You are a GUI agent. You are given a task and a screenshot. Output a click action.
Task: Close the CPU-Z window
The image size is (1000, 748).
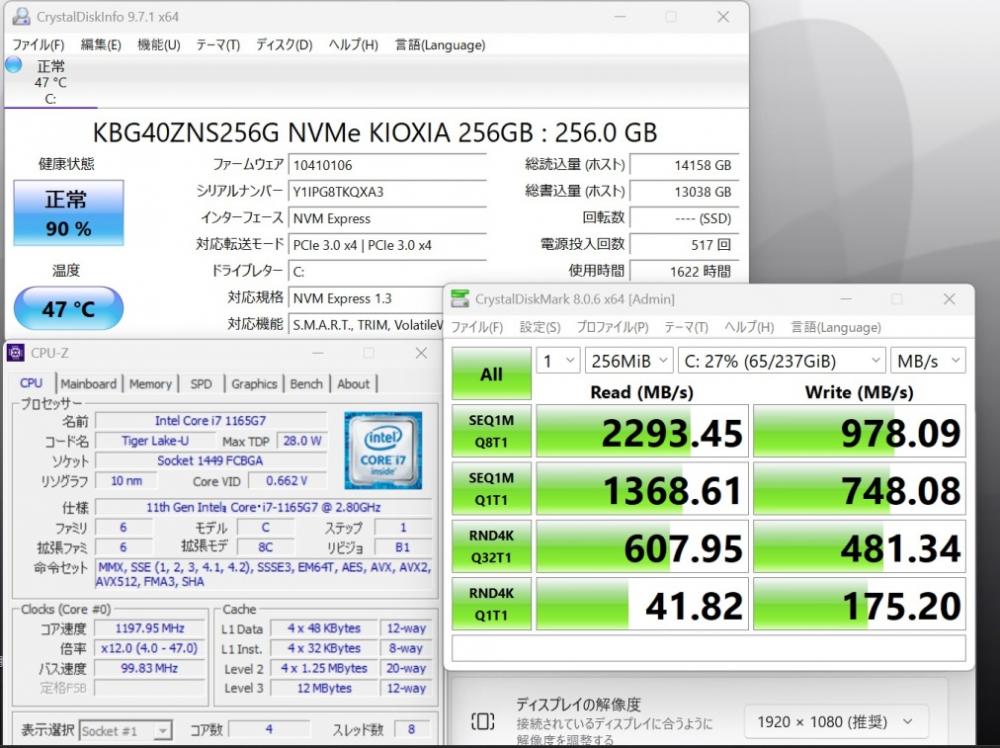click(x=421, y=353)
